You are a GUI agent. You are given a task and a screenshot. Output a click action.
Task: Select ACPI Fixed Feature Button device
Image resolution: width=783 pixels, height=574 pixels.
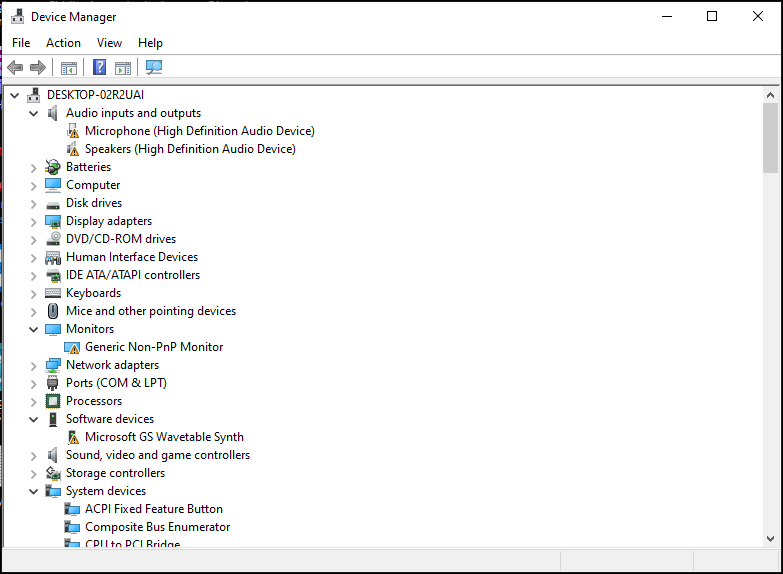tap(154, 509)
